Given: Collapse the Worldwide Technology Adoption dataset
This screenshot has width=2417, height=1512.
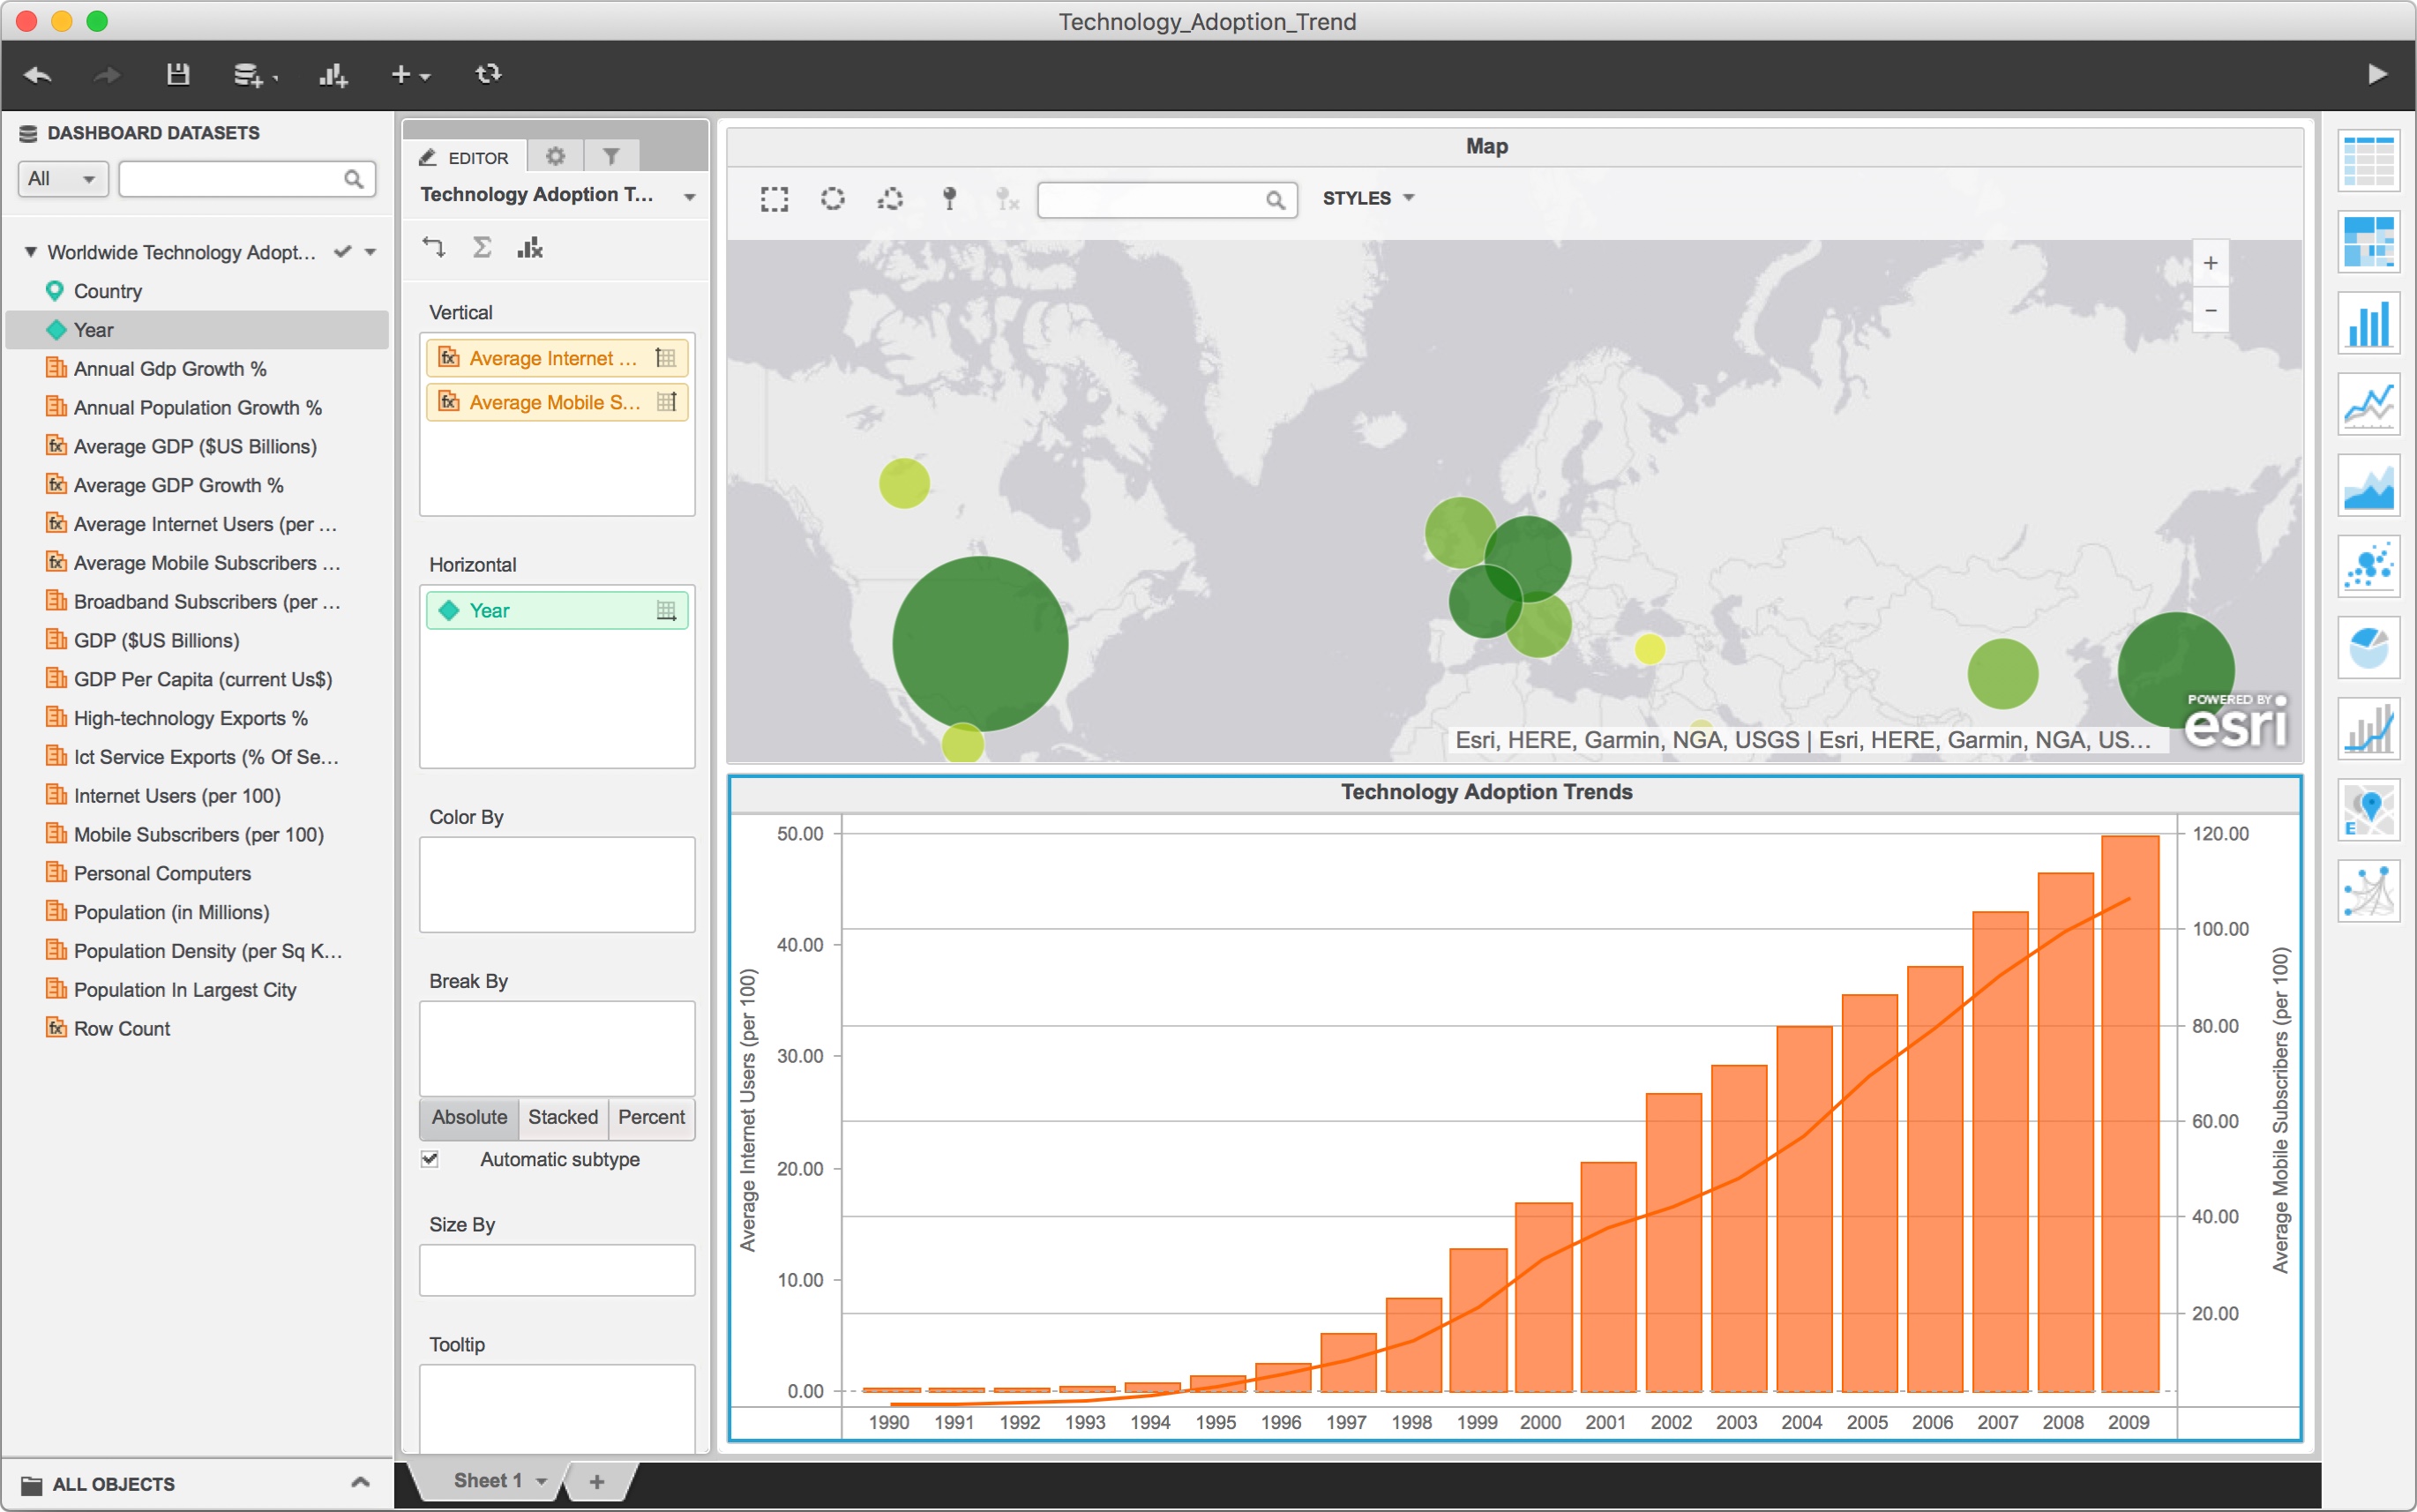Looking at the screenshot, I should click(x=30, y=252).
